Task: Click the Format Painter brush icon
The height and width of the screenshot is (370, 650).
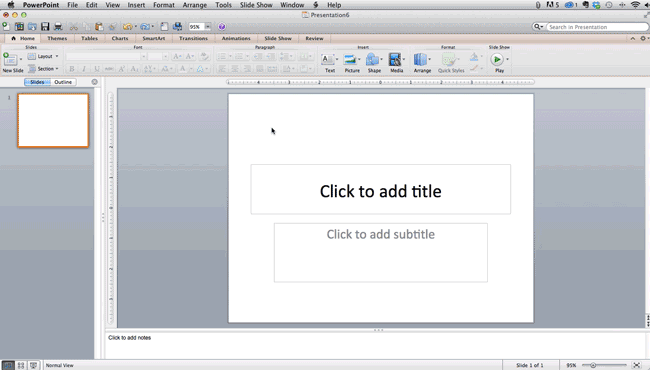Action: click(x=112, y=27)
